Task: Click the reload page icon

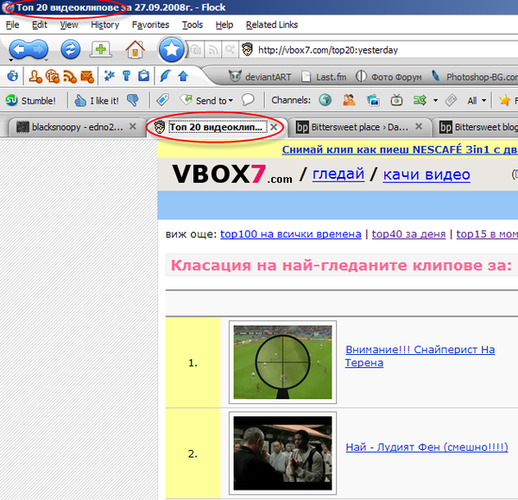Action: [70, 49]
